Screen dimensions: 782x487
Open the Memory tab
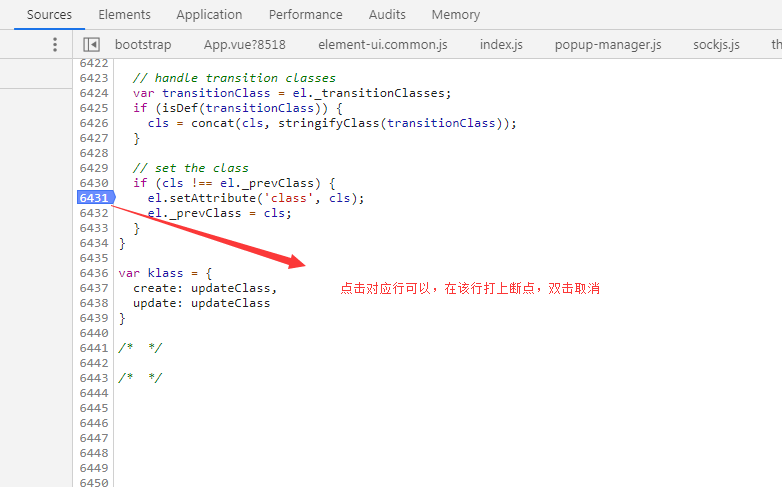click(456, 14)
